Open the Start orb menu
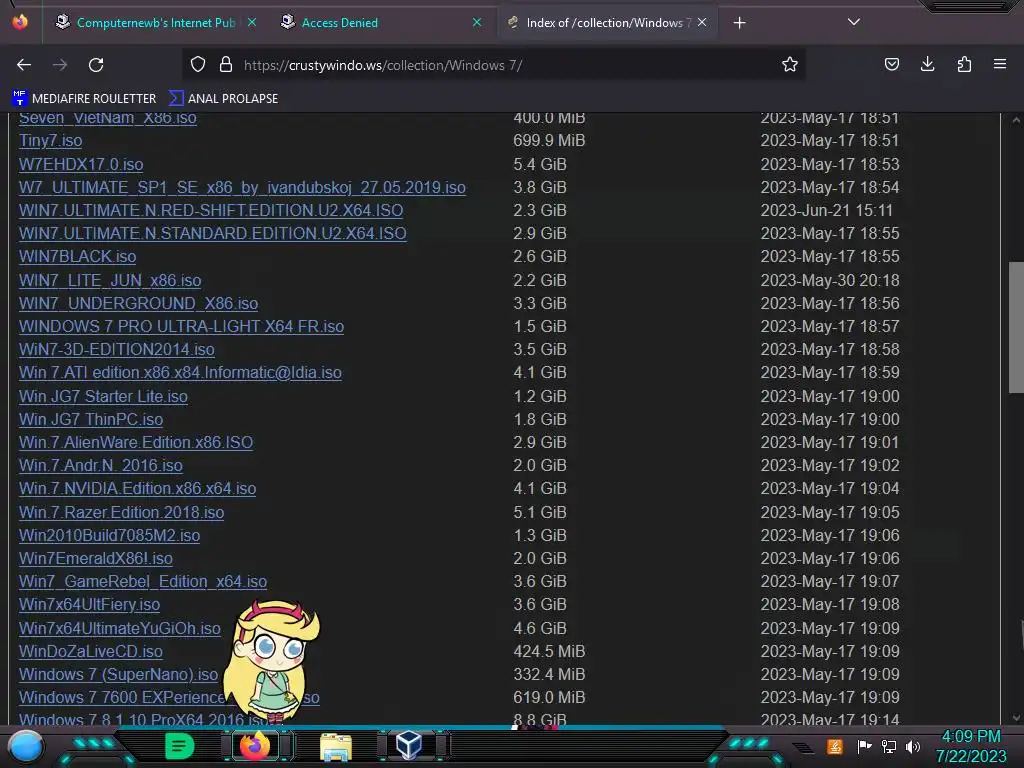 (25, 746)
